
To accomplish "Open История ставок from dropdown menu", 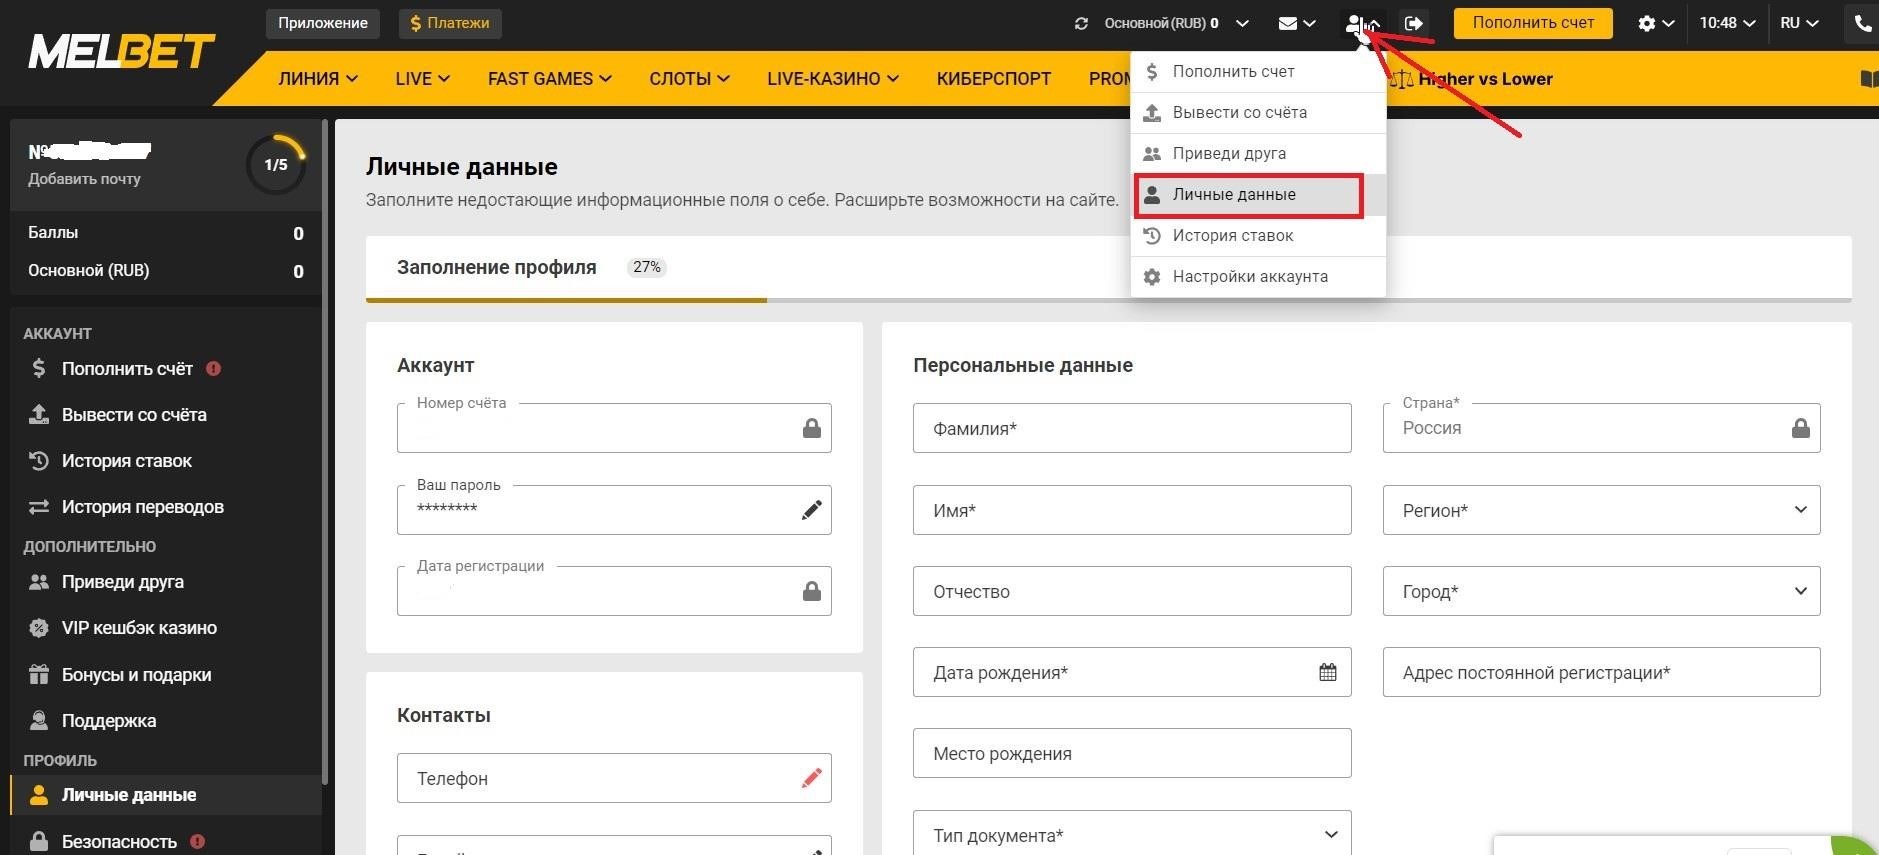I will pyautogui.click(x=1258, y=235).
